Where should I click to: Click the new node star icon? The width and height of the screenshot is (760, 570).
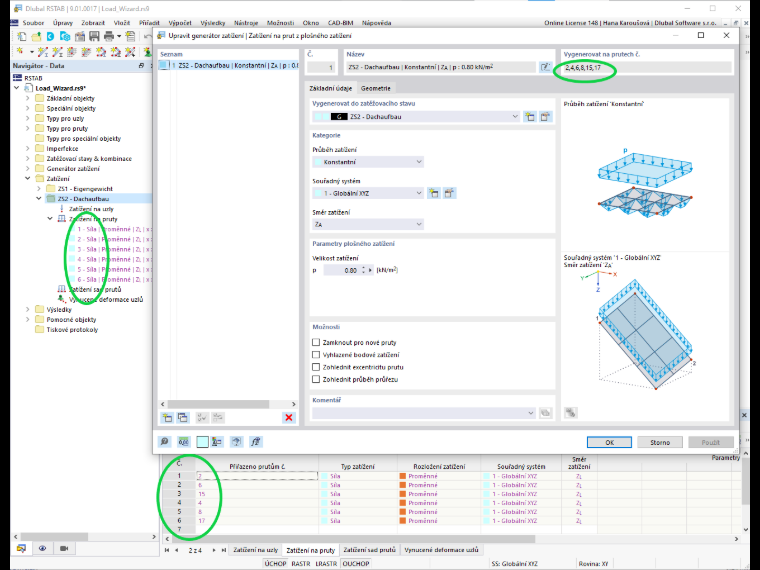20,51
